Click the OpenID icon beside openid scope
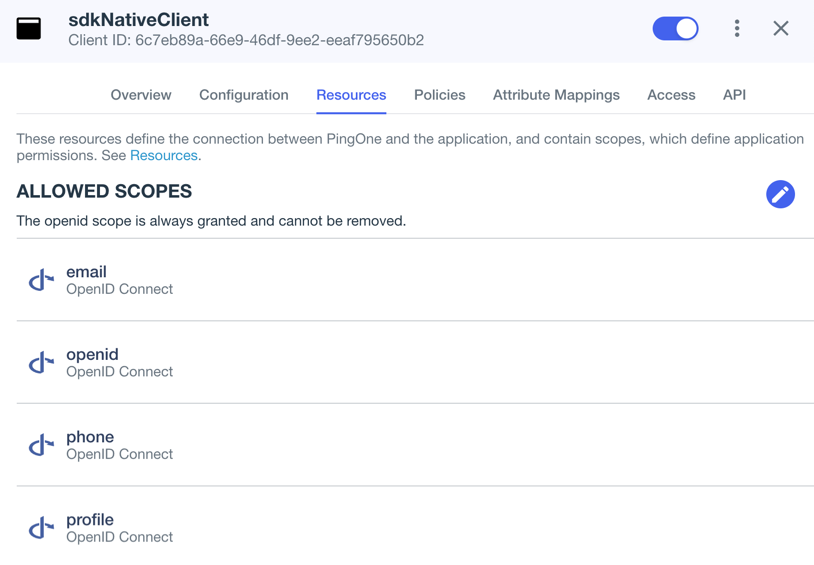The image size is (814, 565). 41,363
